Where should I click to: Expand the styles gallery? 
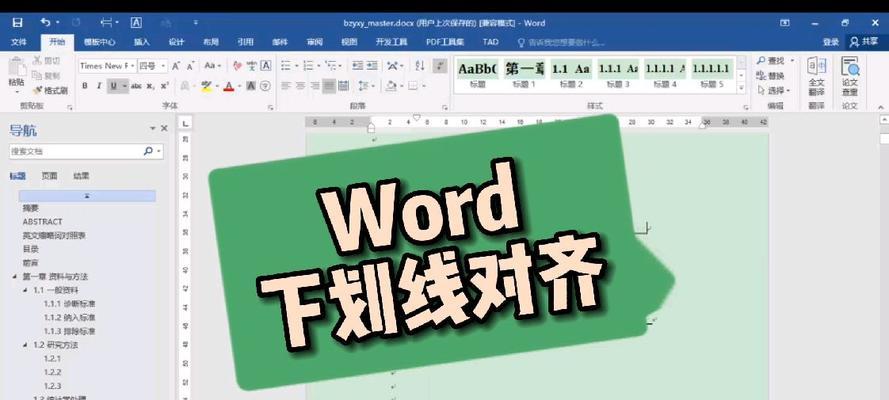point(740,89)
